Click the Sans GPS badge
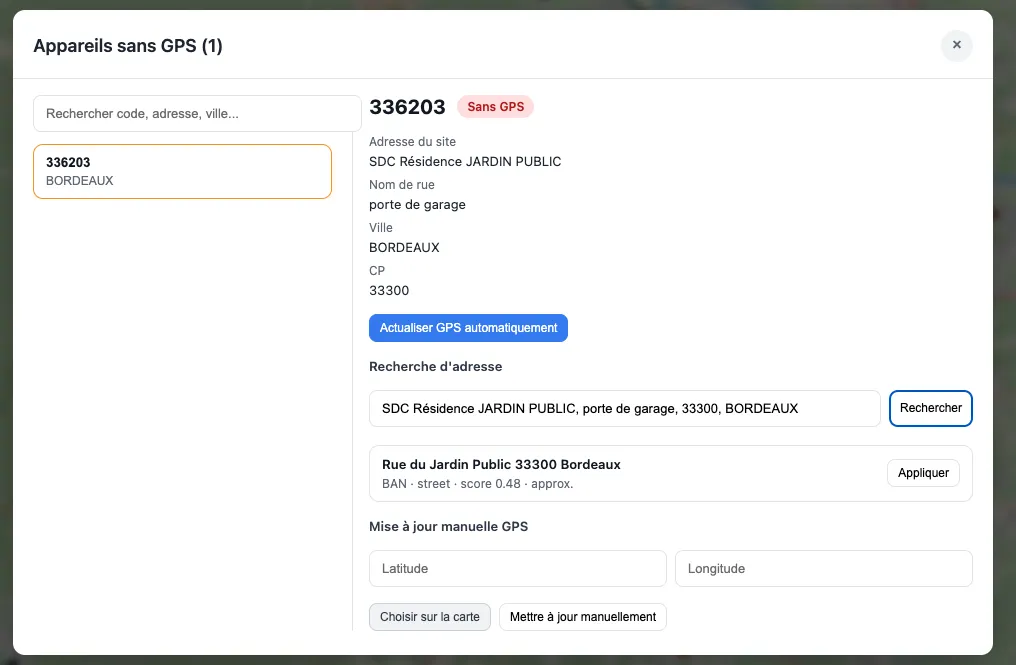 [495, 107]
